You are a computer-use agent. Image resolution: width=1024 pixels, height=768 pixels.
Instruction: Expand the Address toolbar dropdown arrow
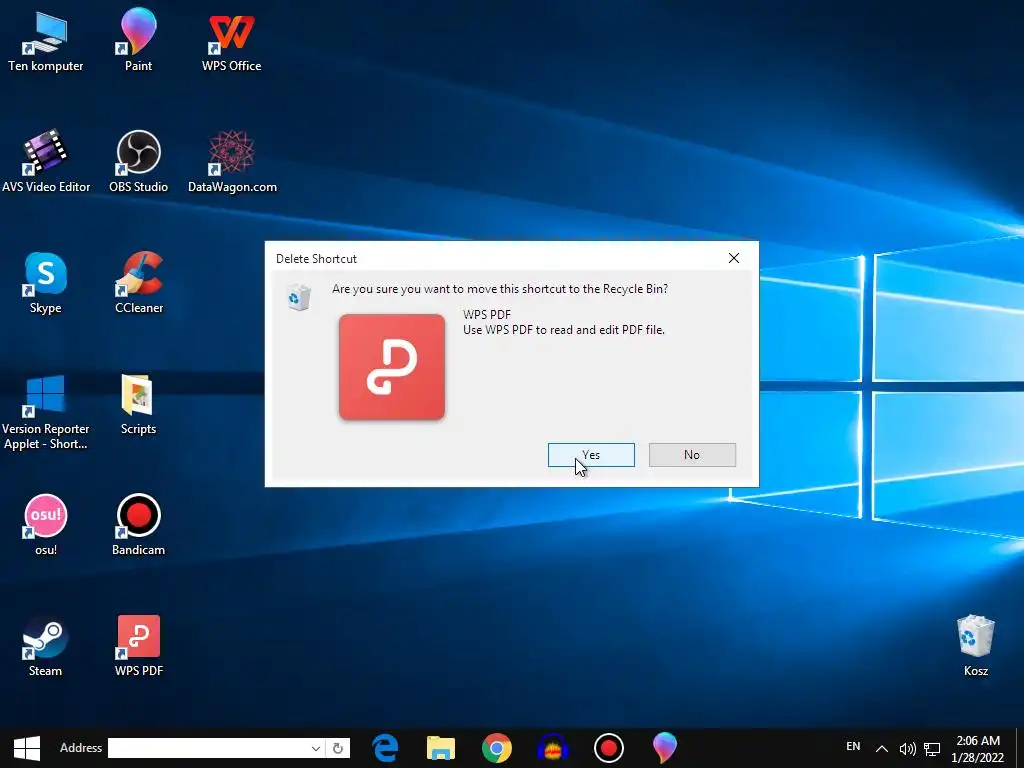pos(315,748)
